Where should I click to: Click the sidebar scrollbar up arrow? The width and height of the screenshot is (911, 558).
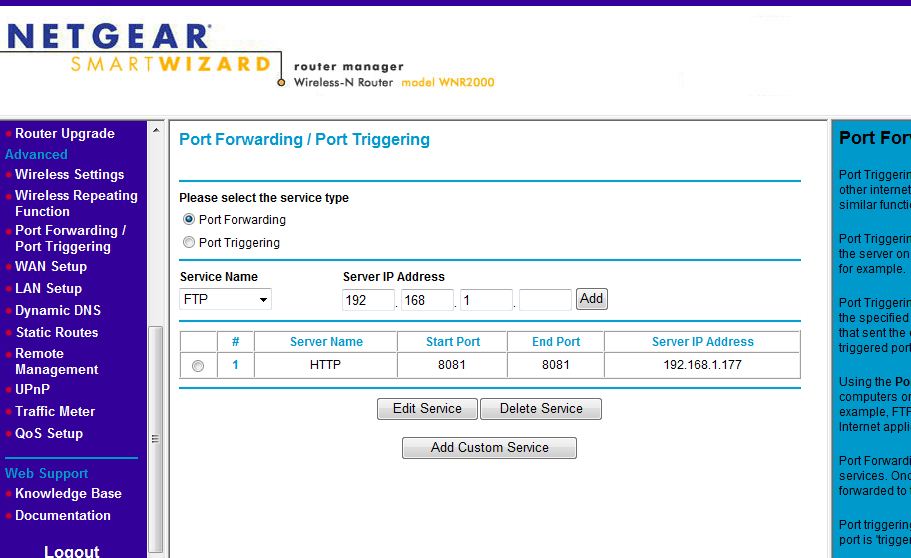(156, 130)
